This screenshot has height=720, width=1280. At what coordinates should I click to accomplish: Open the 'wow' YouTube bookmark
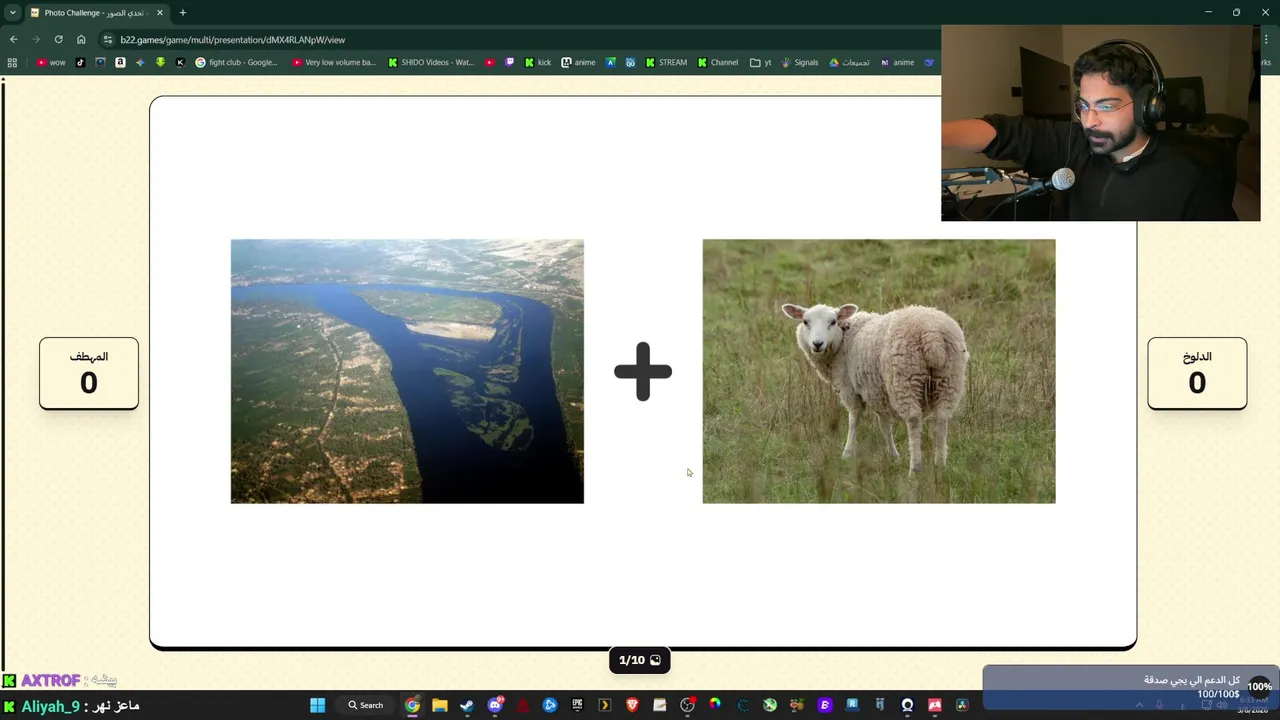coord(50,62)
